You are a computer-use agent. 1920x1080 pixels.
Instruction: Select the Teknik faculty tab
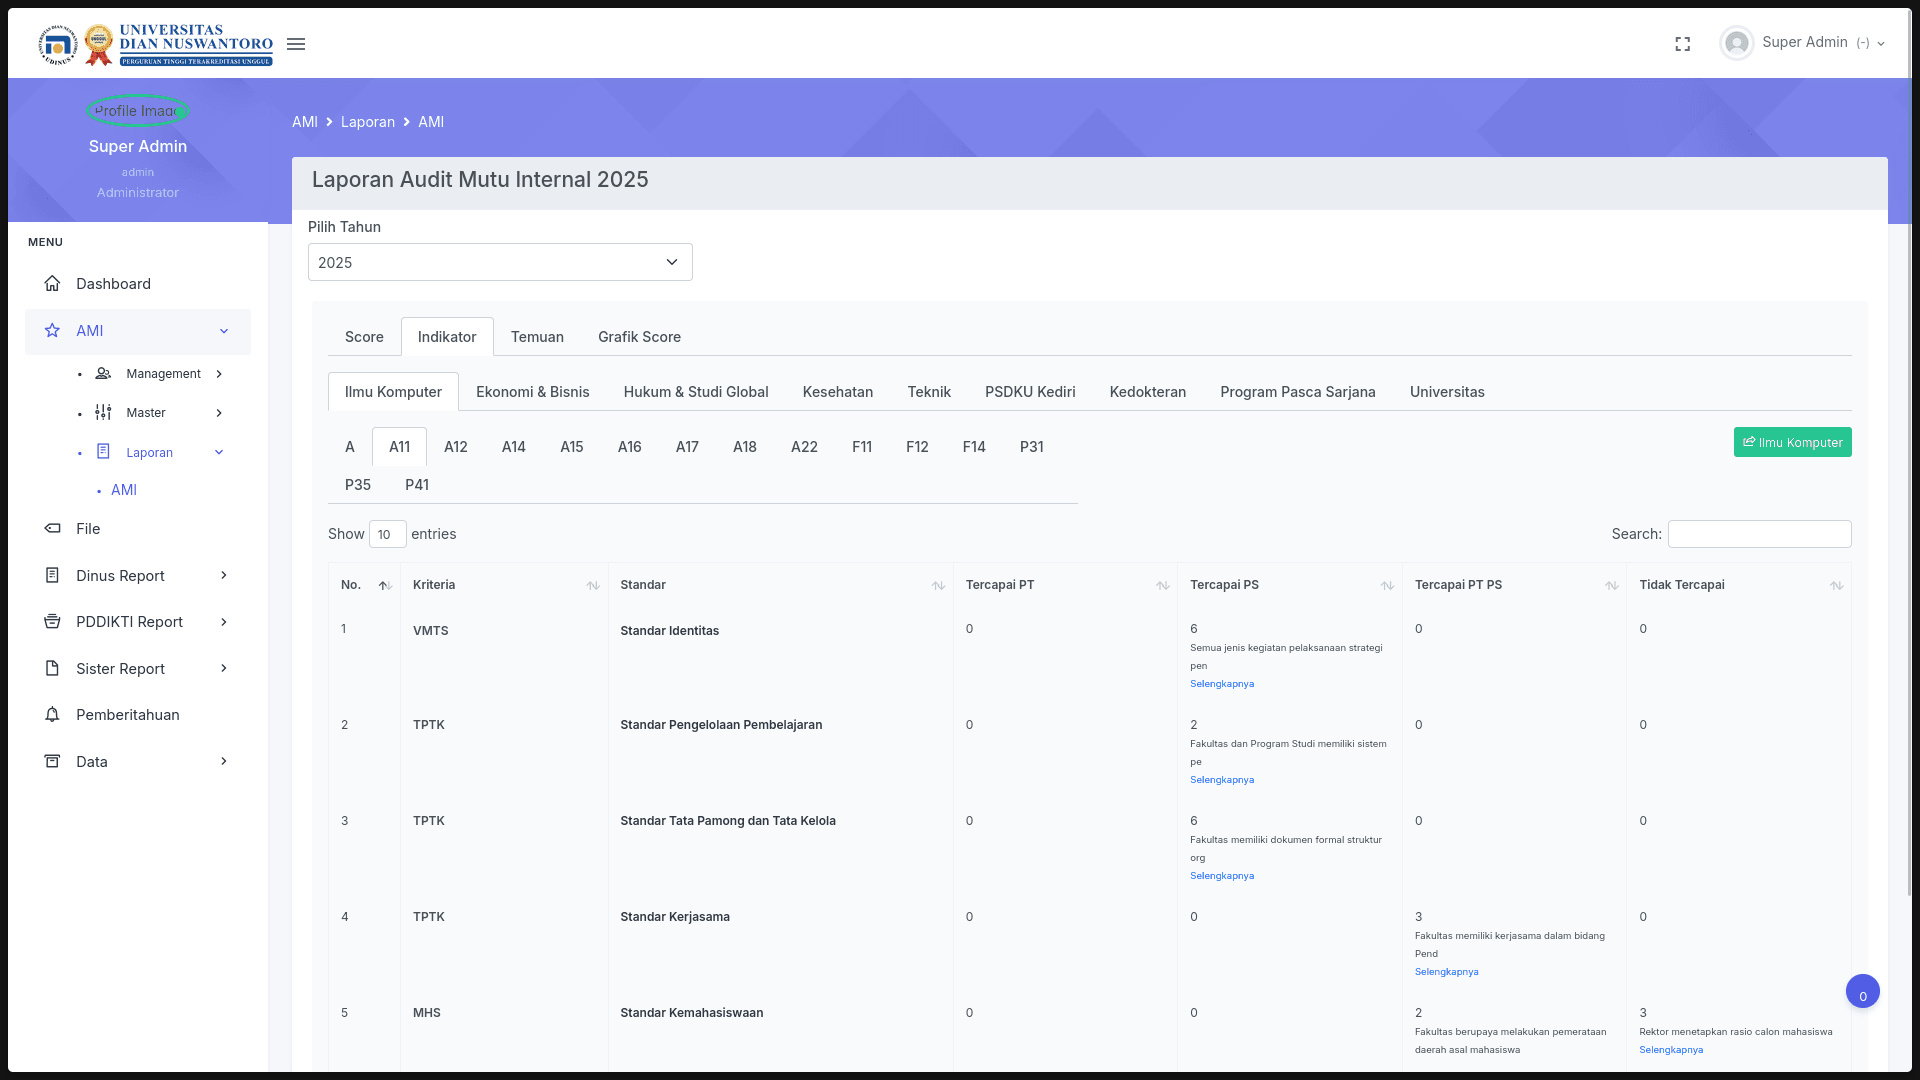click(929, 392)
